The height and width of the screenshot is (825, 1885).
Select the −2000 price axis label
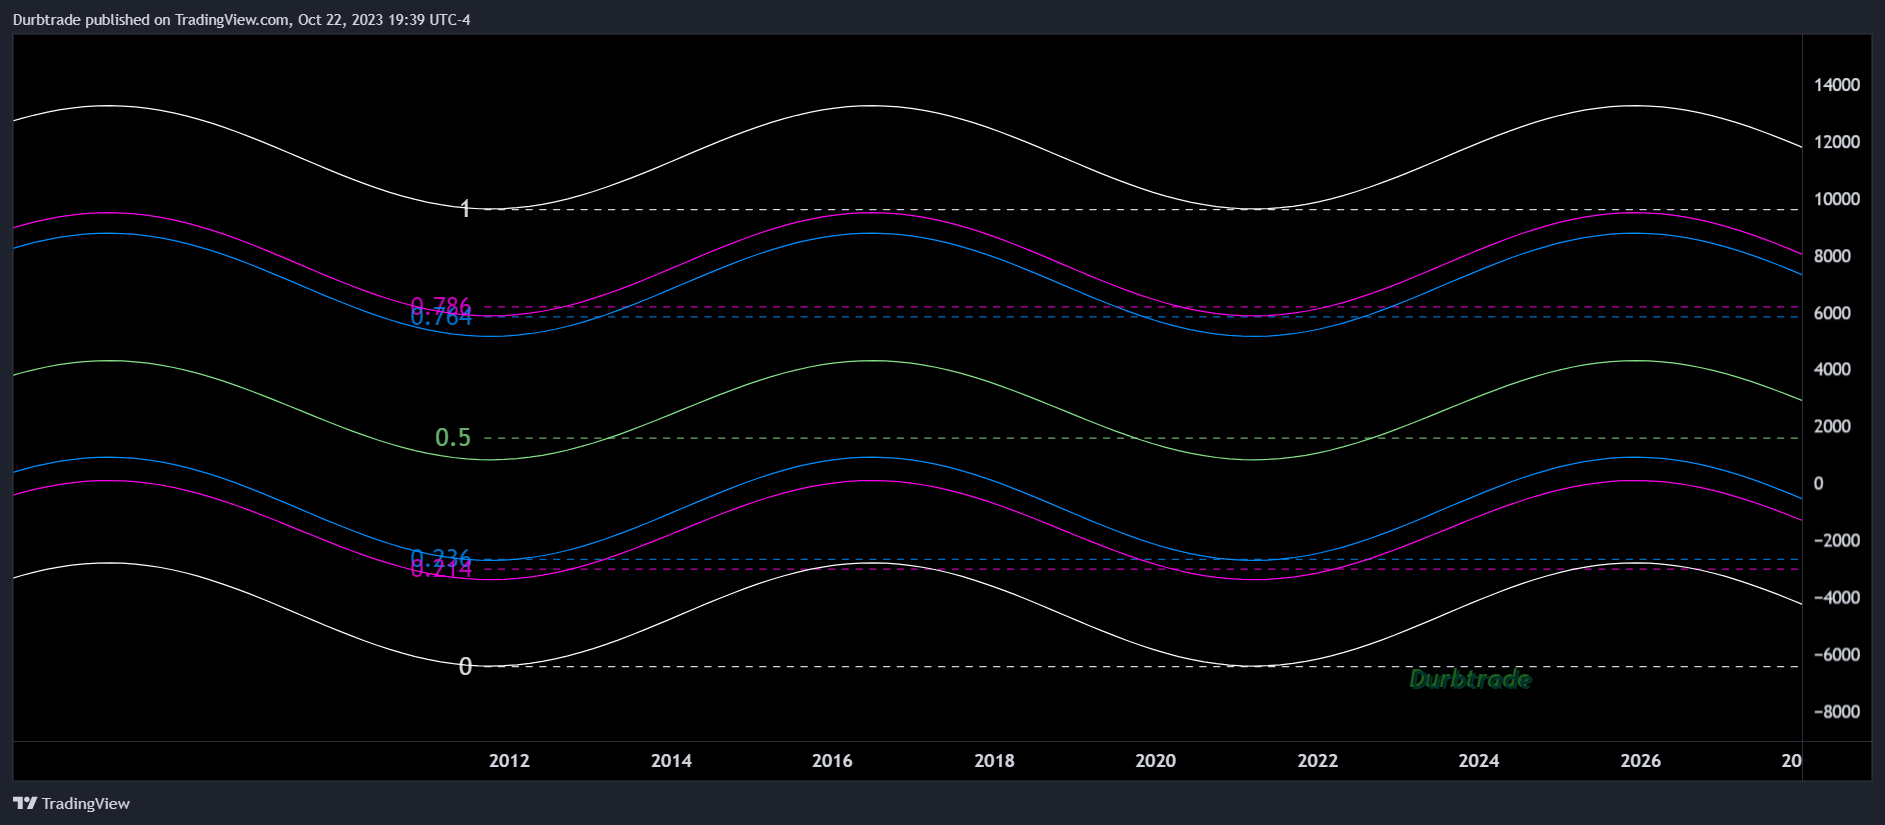click(1837, 540)
